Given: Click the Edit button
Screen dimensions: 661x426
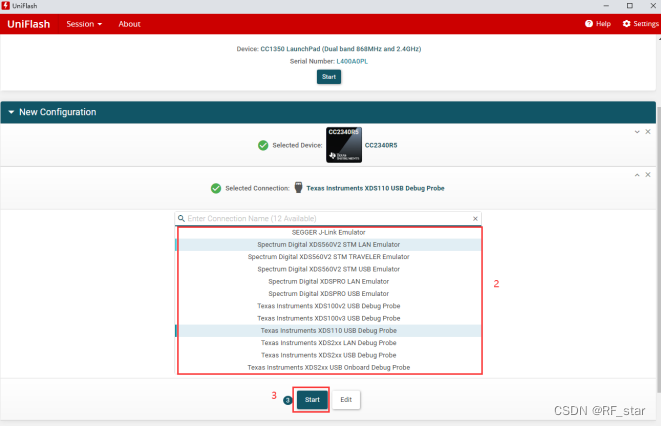Looking at the screenshot, I should [346, 399].
